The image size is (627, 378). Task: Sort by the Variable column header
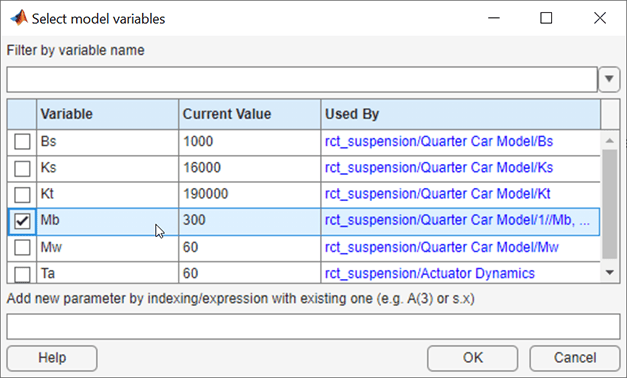[x=107, y=114]
